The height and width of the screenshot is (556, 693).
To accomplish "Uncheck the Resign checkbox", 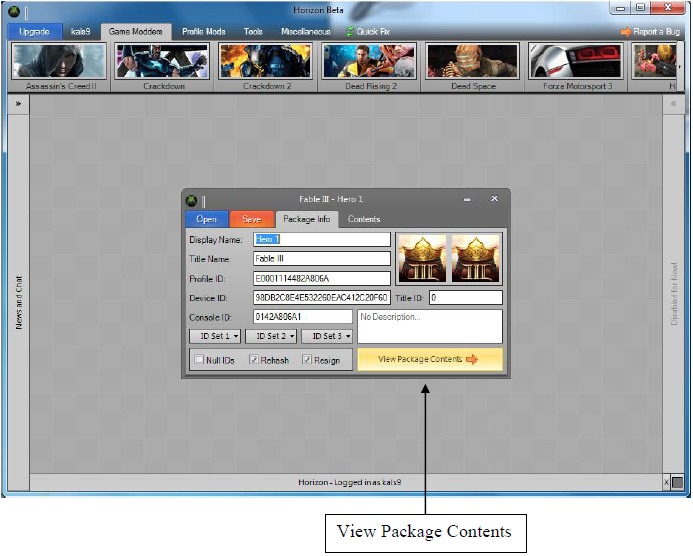I will tap(307, 360).
